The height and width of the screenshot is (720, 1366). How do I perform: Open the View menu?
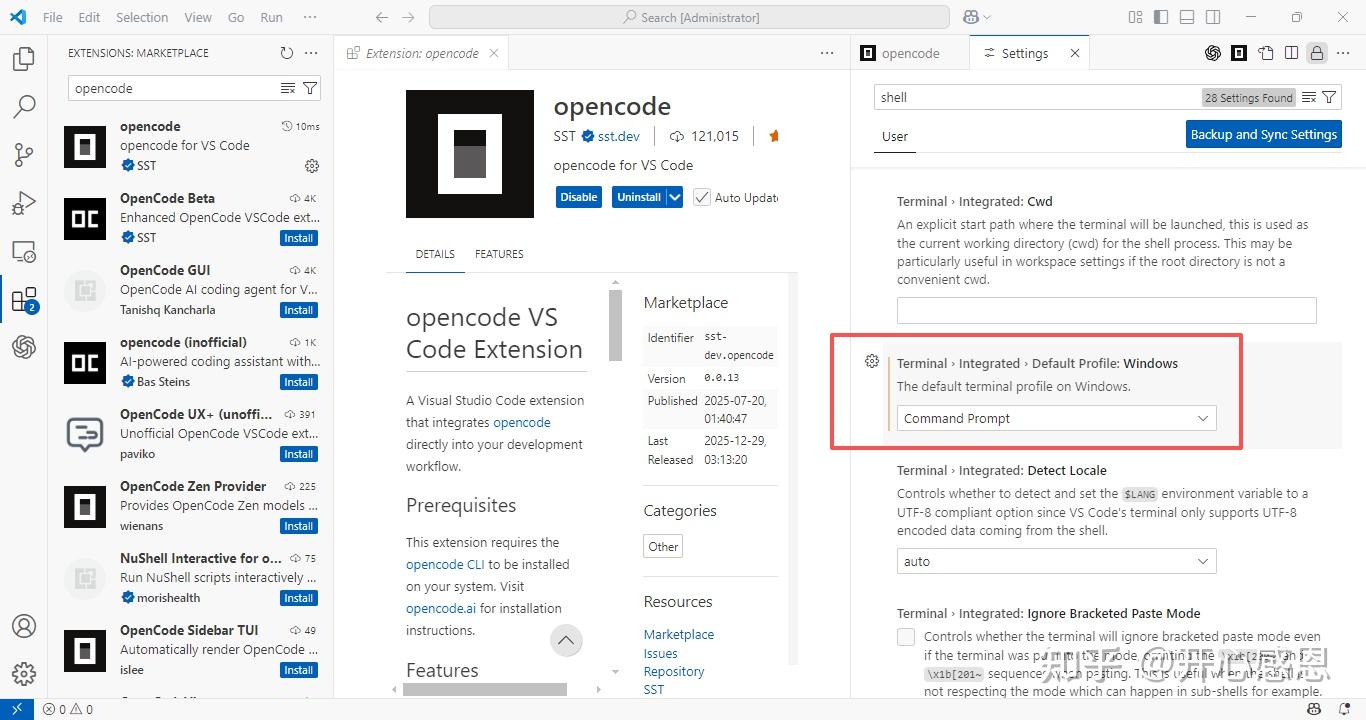coord(198,17)
